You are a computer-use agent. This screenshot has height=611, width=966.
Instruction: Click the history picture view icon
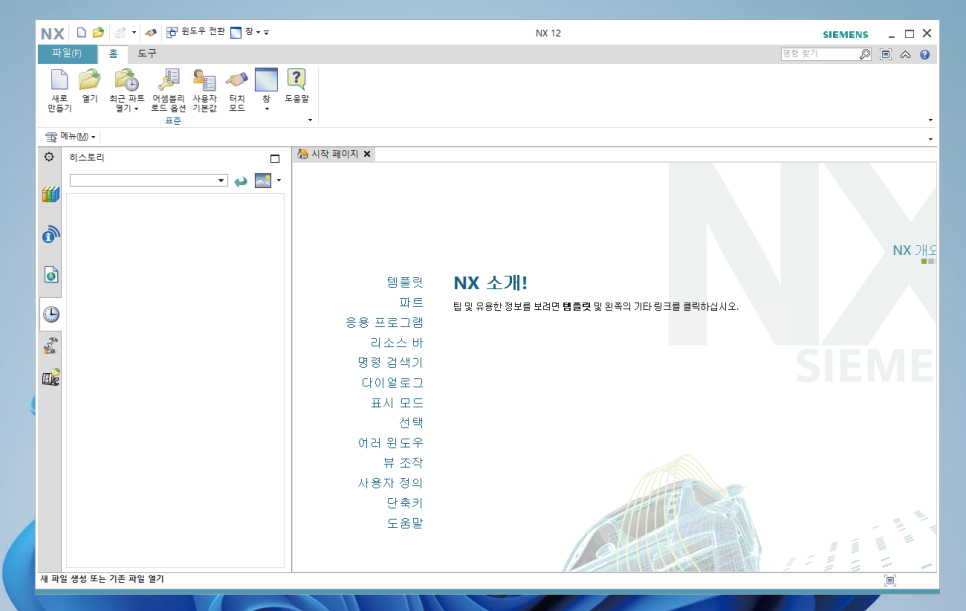[263, 180]
